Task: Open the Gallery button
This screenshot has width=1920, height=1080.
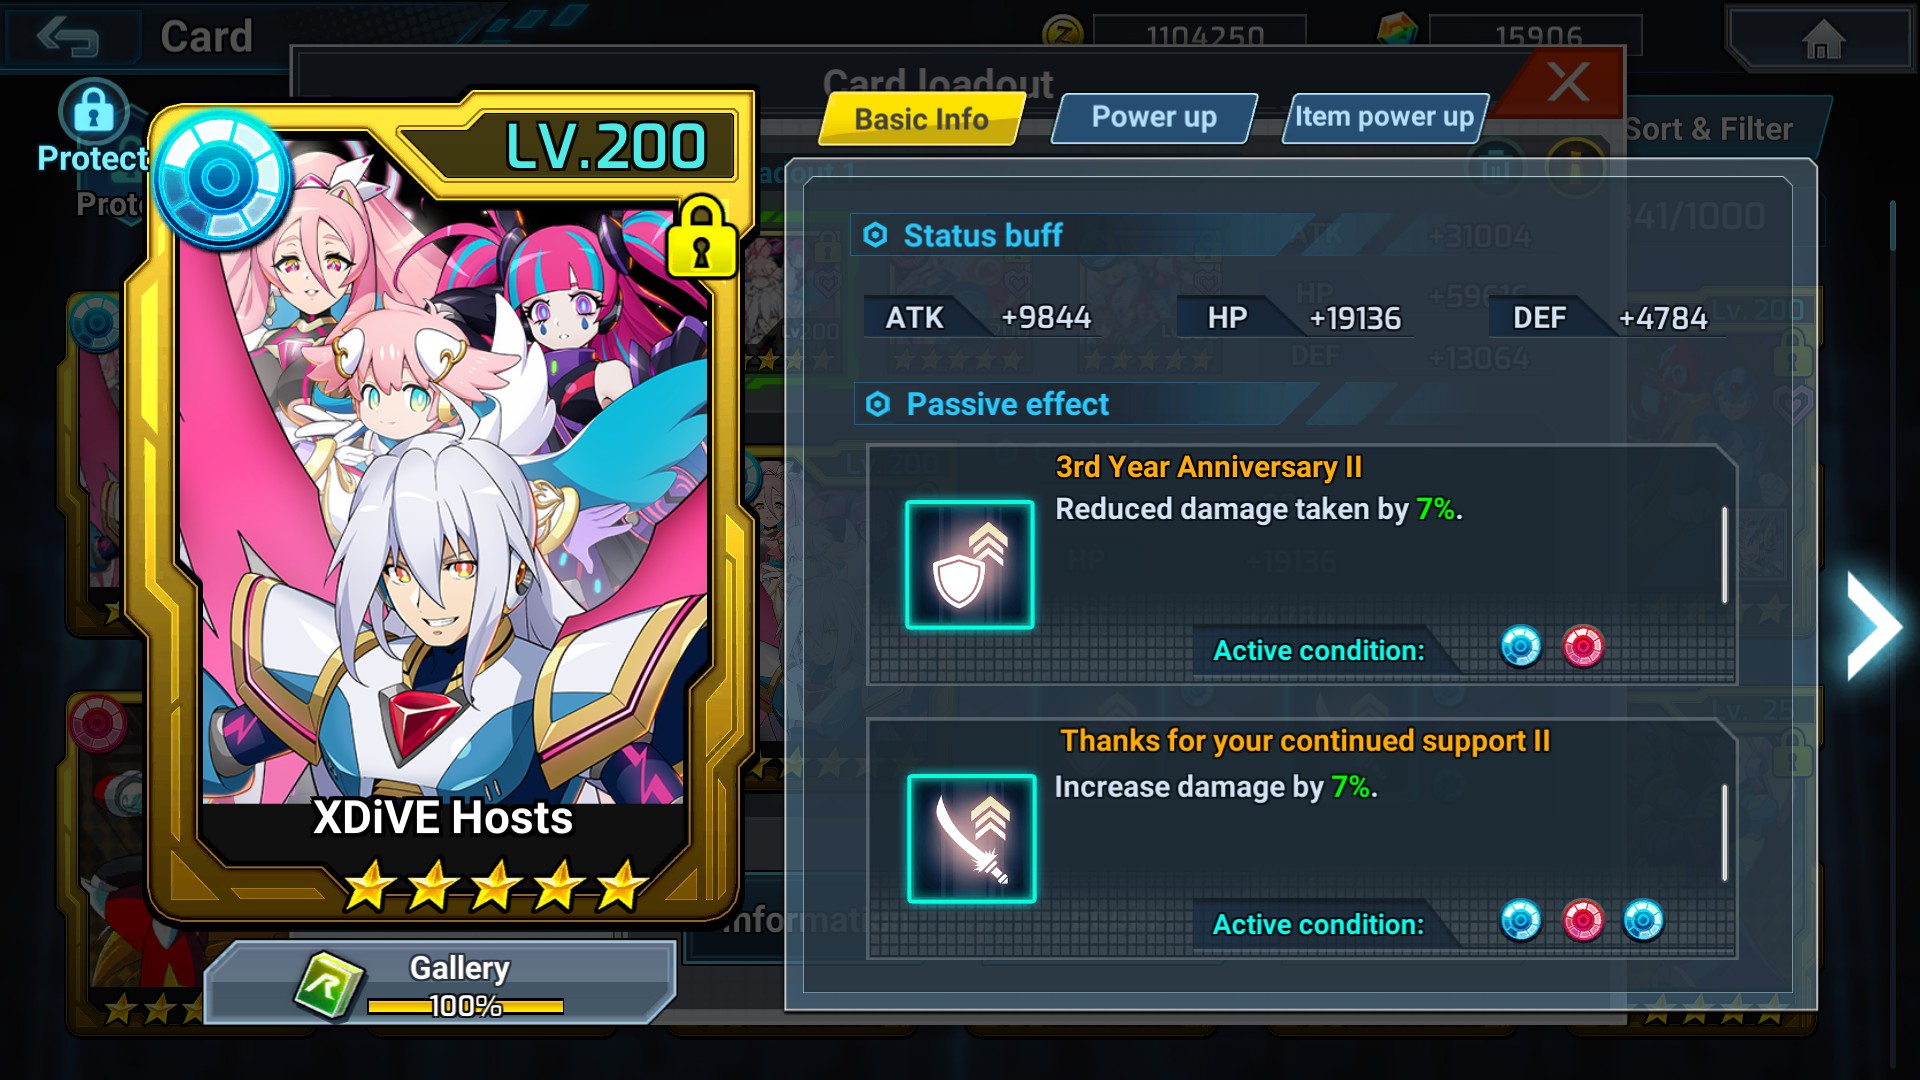Action: pos(440,982)
